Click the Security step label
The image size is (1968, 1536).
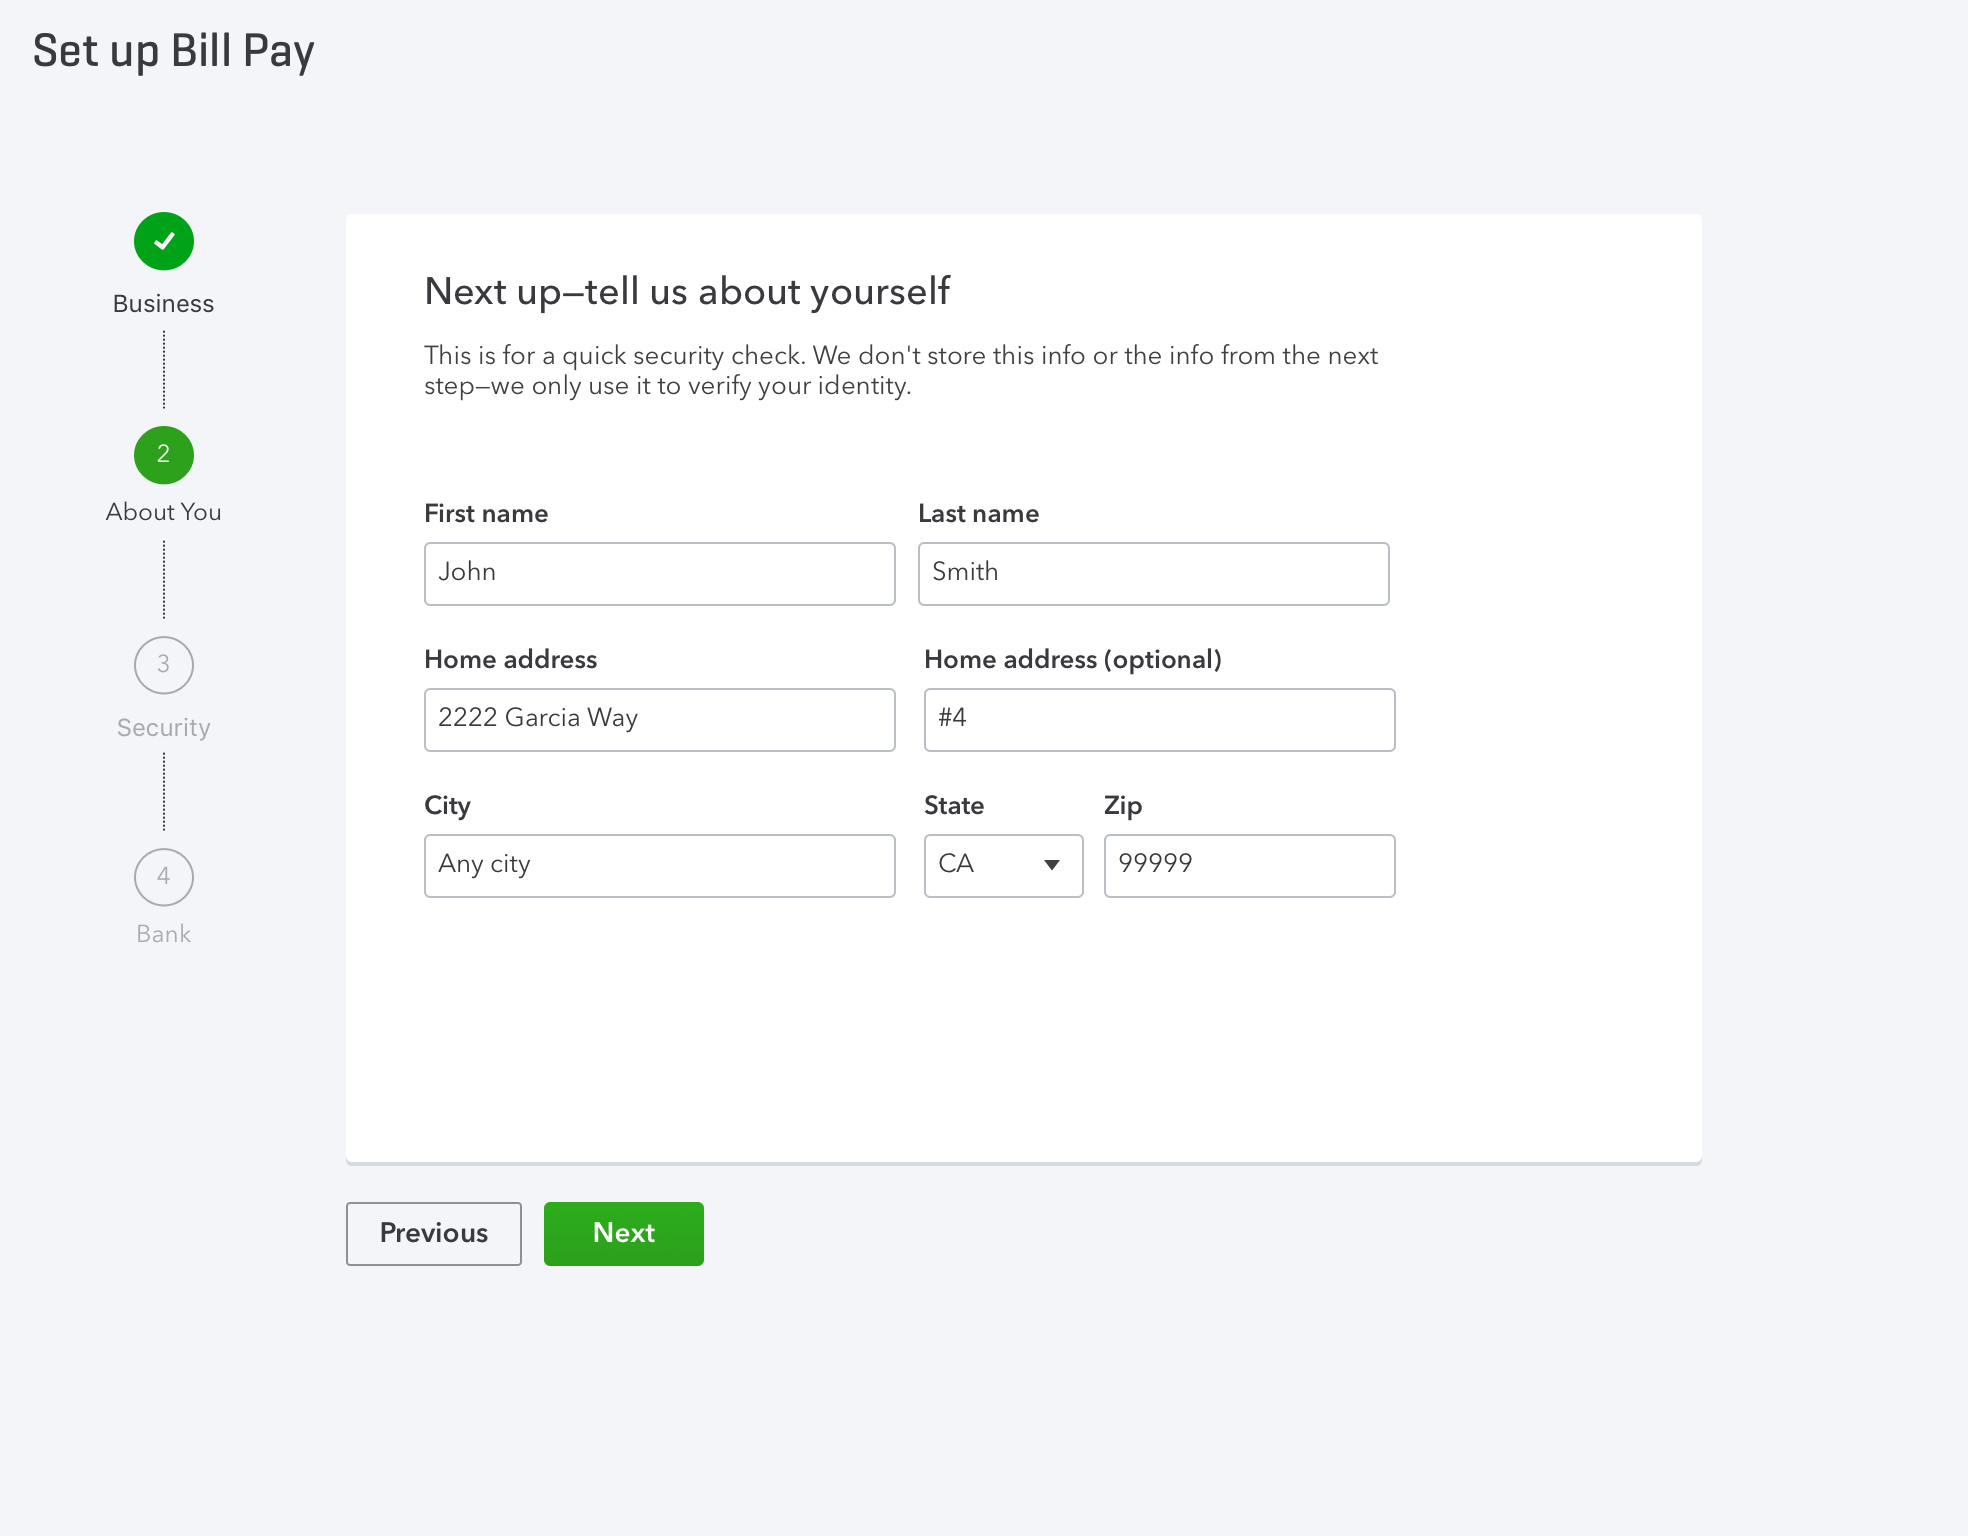pos(163,728)
